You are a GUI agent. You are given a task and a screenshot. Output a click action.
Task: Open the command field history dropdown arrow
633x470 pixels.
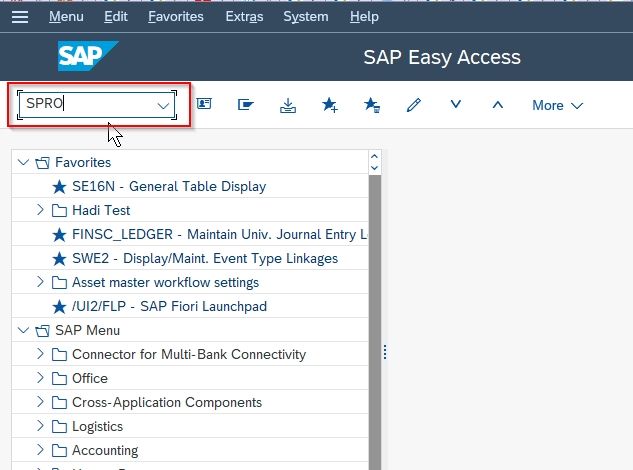point(163,106)
